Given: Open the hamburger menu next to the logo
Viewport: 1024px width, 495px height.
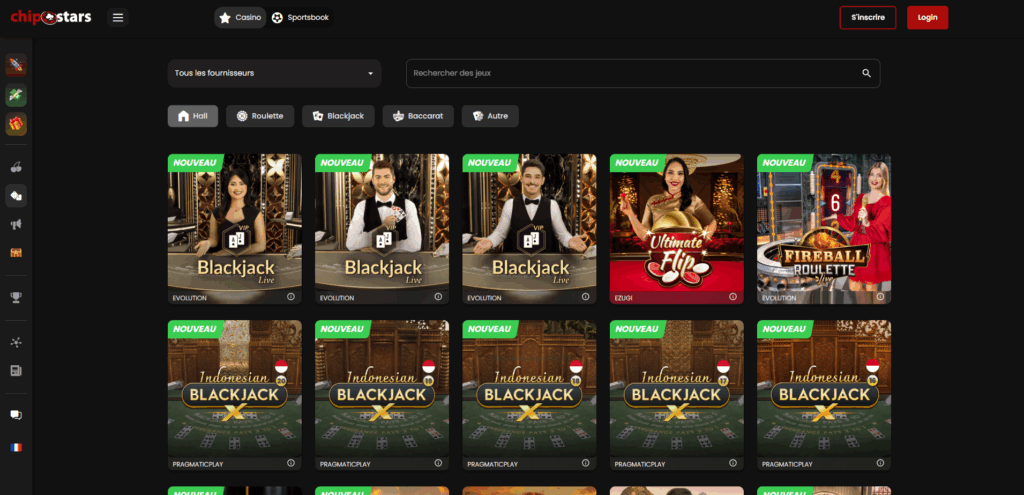Looking at the screenshot, I should coord(118,18).
